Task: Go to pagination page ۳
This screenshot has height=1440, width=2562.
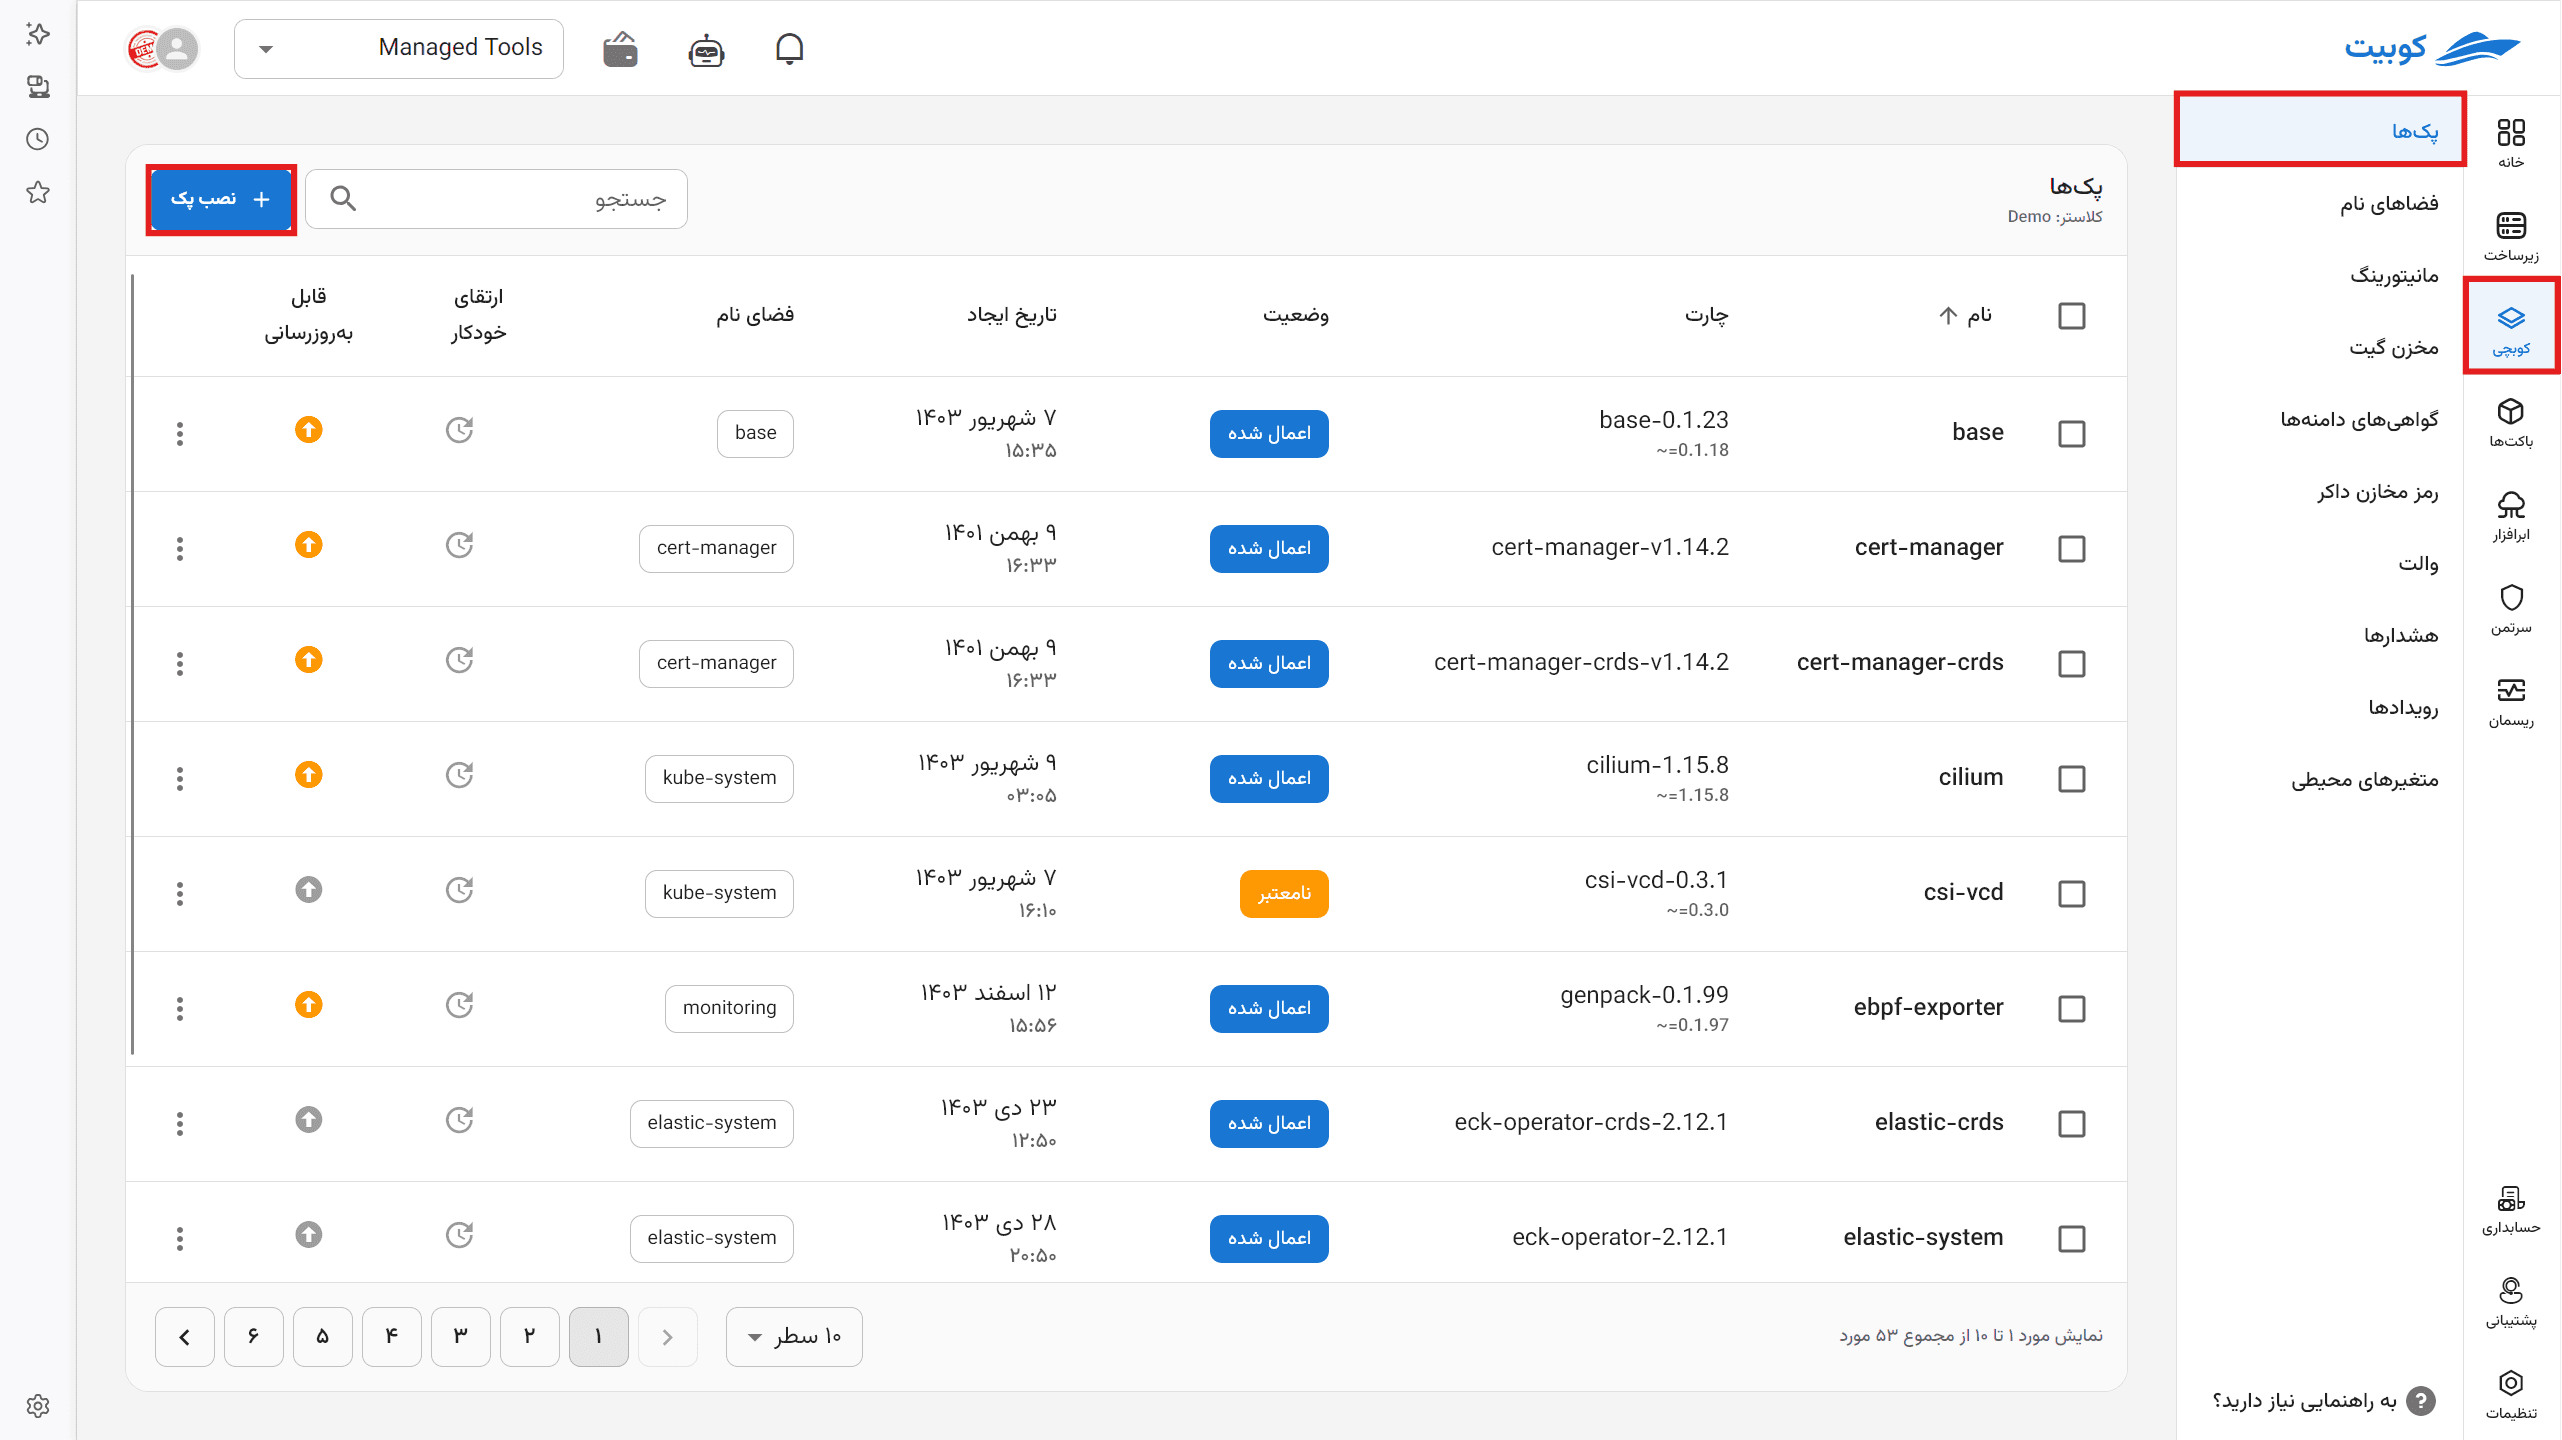Action: 460,1336
